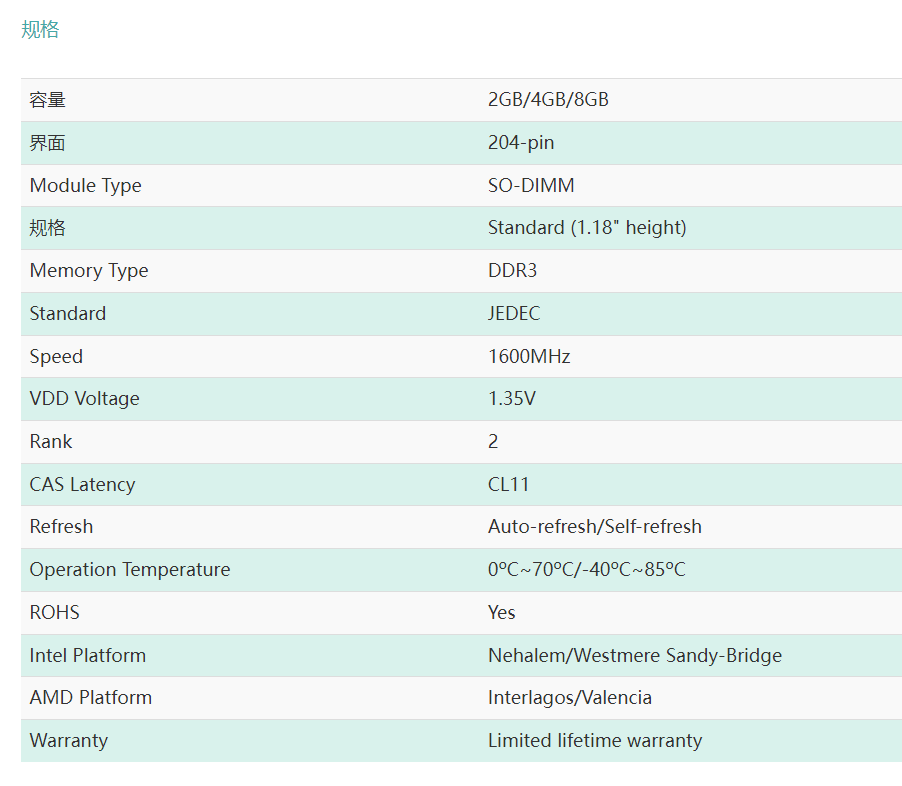Select the 容量 row label
The image size is (902, 786).
coord(48,100)
